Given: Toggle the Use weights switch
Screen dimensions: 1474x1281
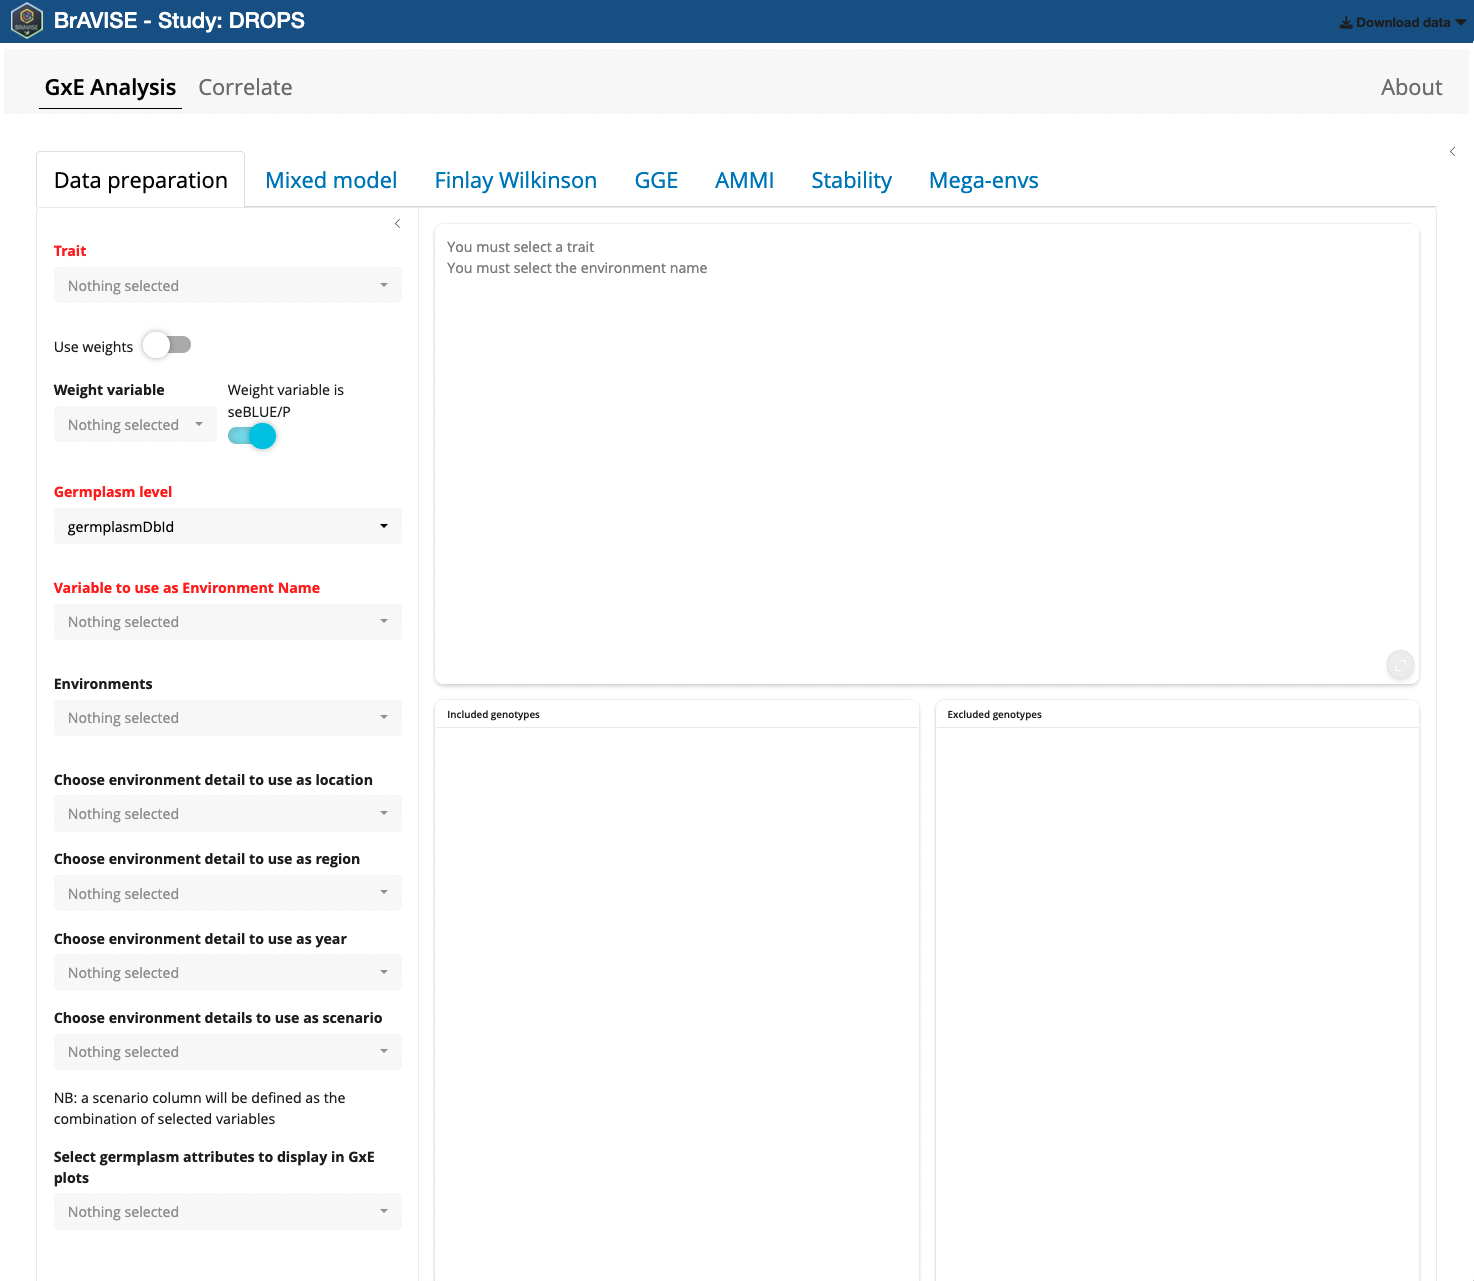Looking at the screenshot, I should coord(166,345).
